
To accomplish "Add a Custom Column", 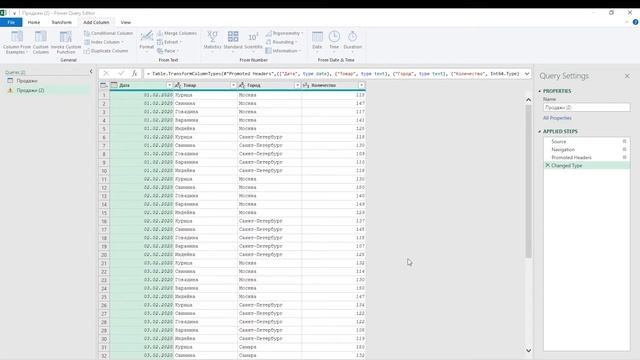I will point(40,42).
